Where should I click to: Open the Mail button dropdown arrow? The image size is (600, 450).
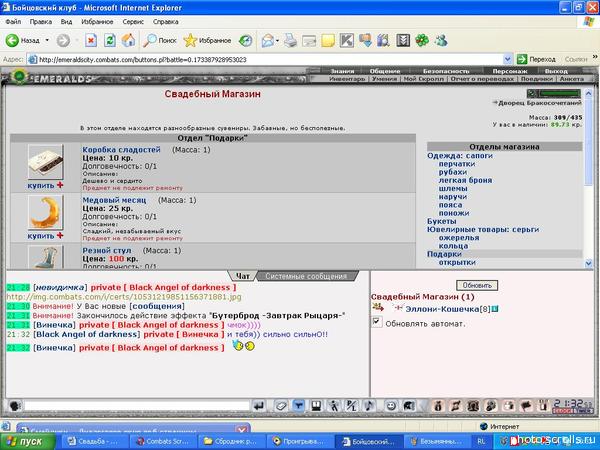pos(277,40)
